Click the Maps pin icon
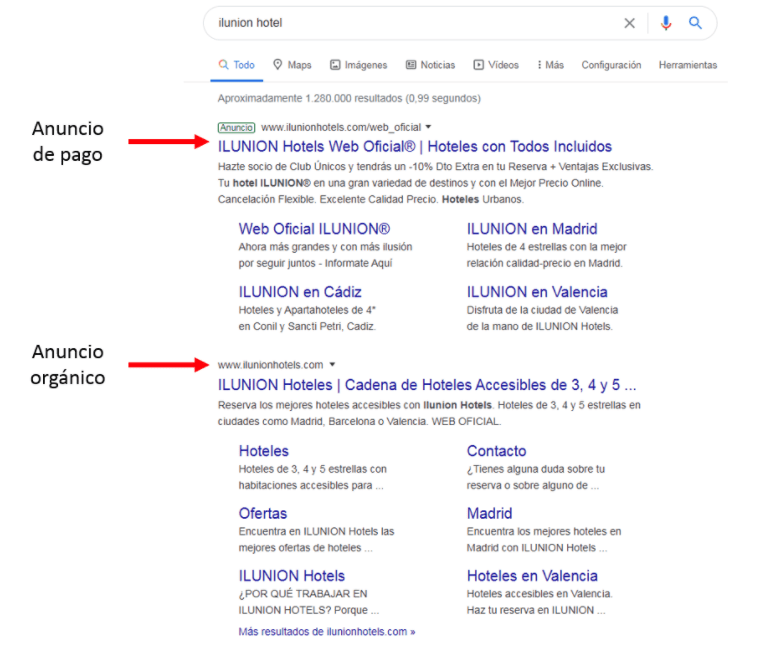 (x=278, y=65)
